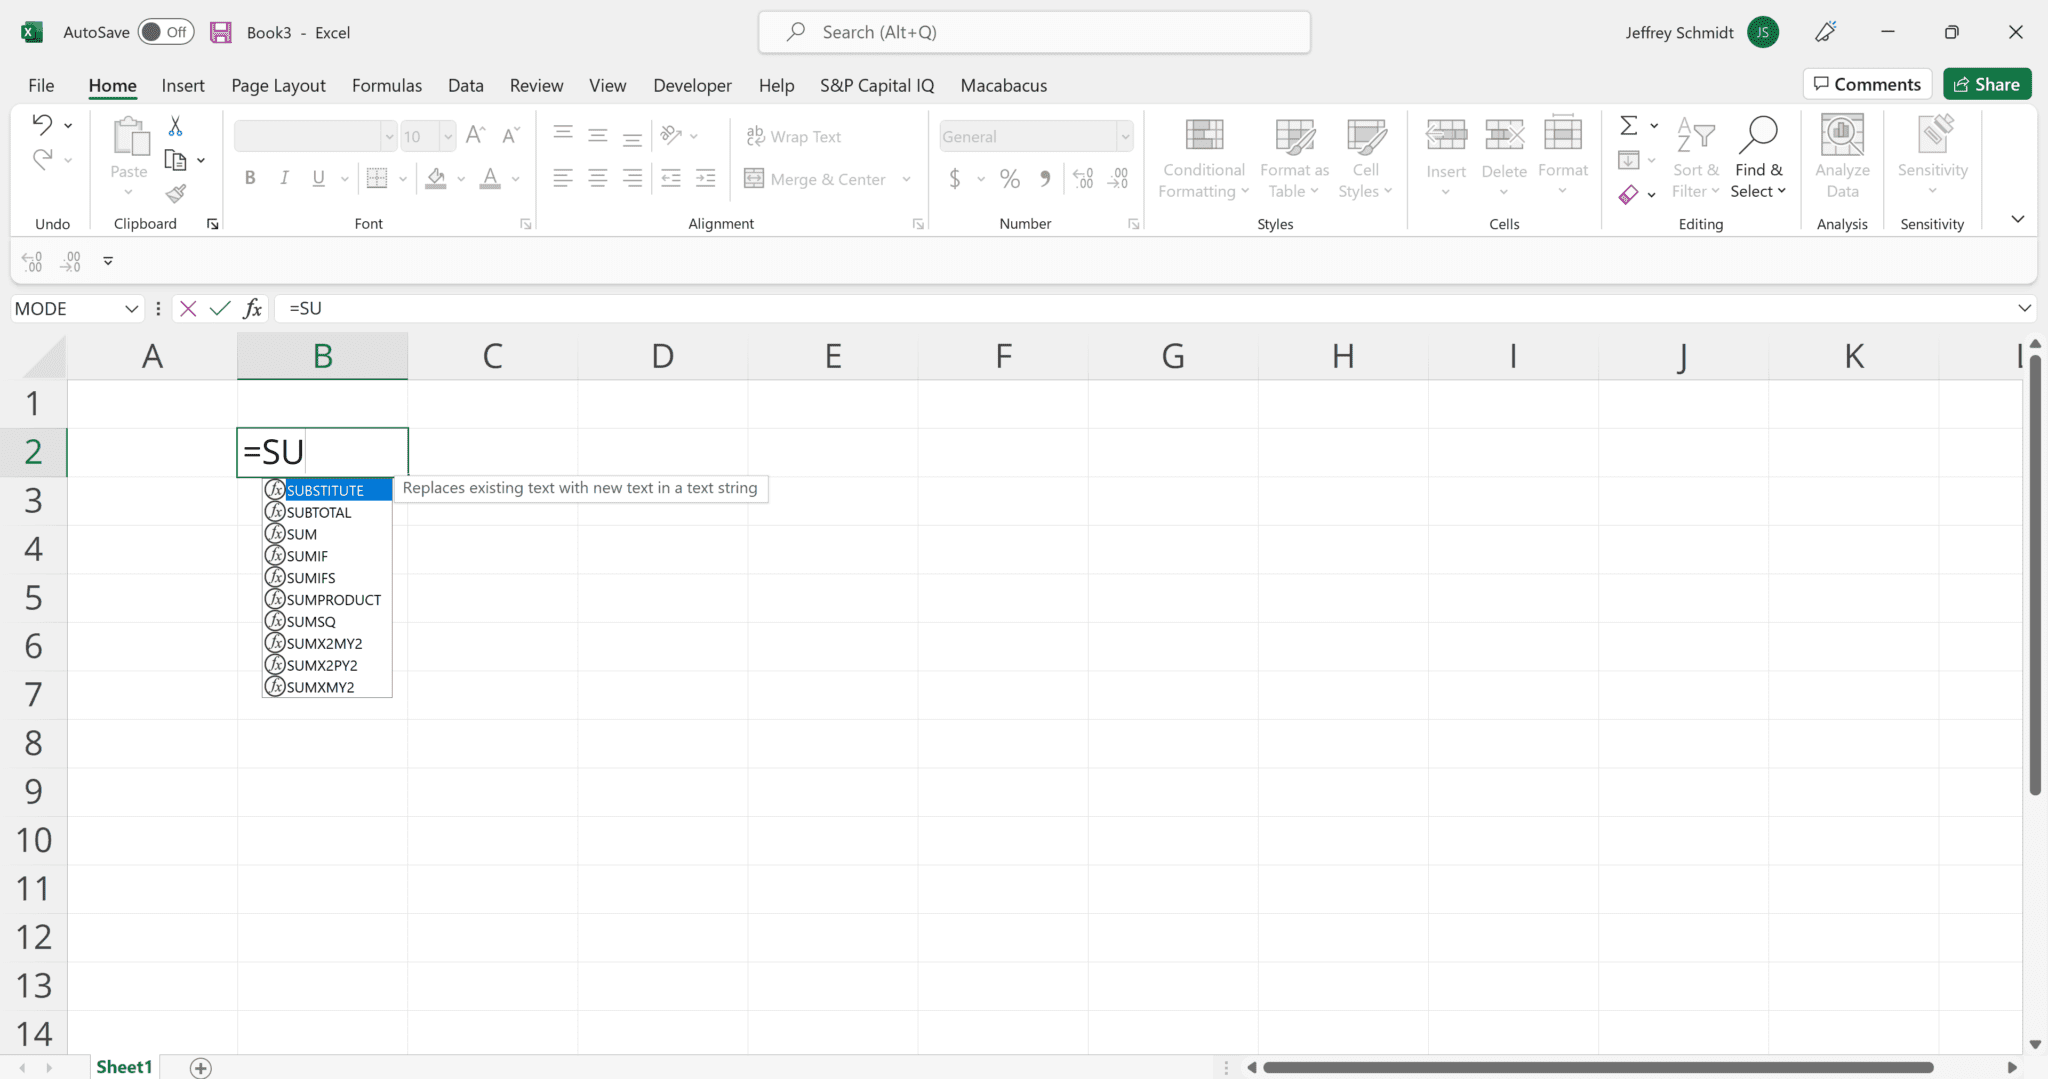Enable Wrap Text
2048x1079 pixels.
click(793, 136)
